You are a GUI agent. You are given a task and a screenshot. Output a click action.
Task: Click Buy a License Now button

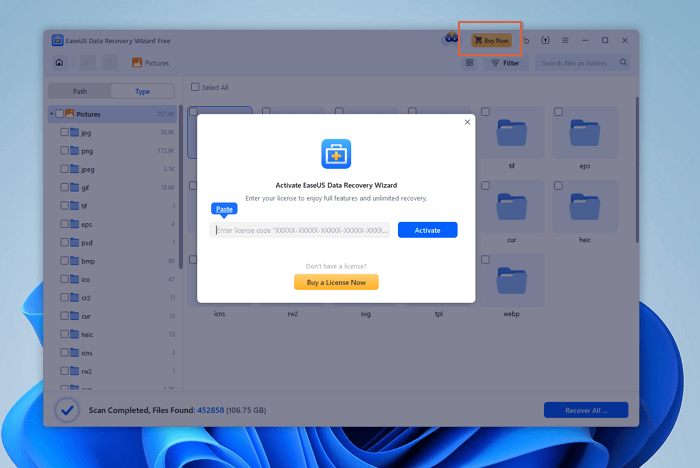pyautogui.click(x=336, y=282)
